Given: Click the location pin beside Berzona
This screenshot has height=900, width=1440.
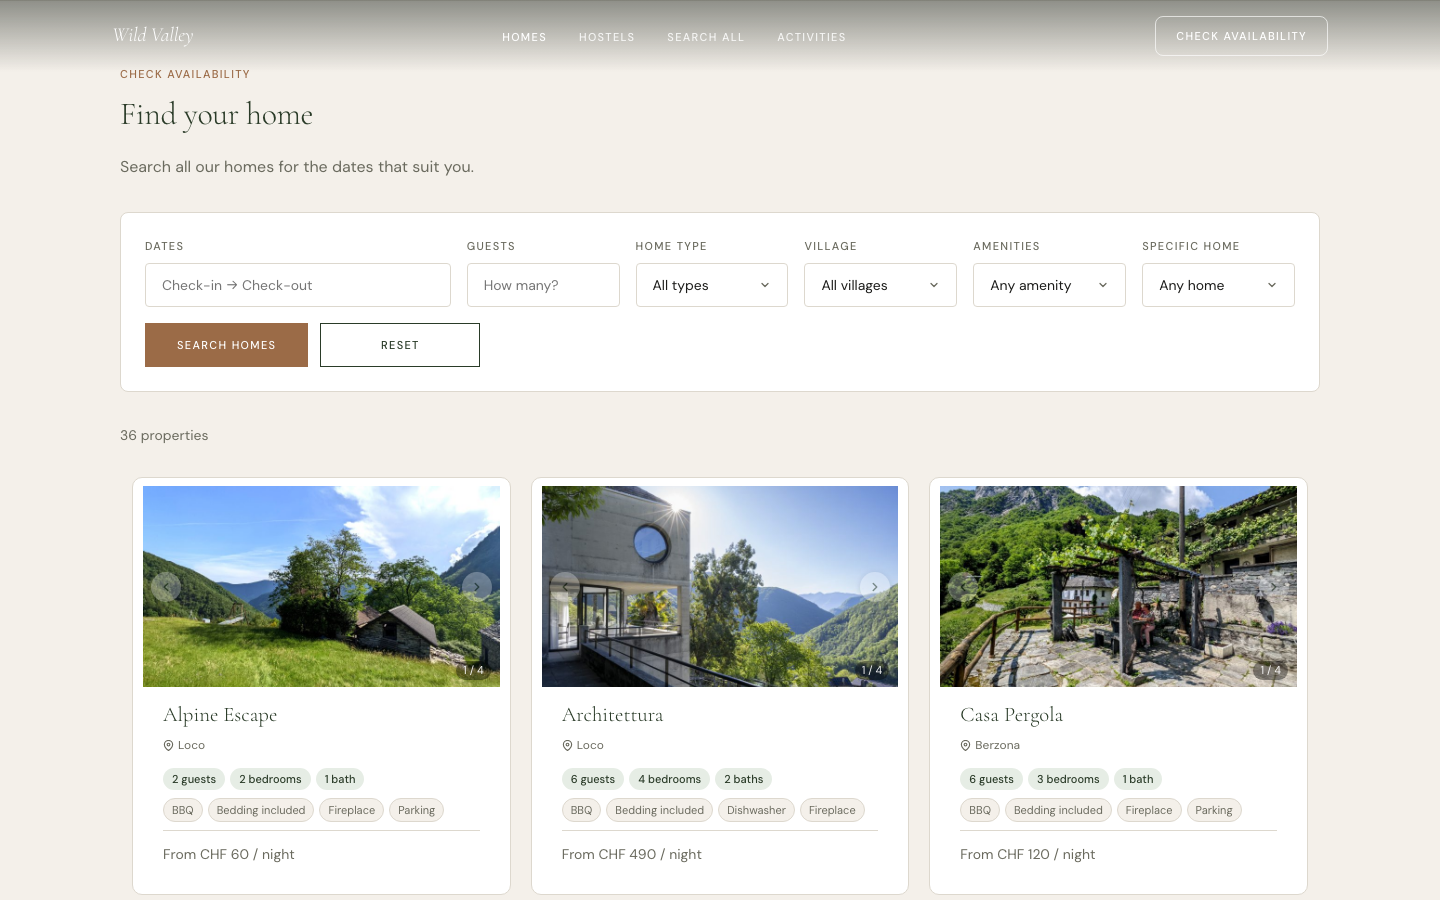Looking at the screenshot, I should point(965,745).
